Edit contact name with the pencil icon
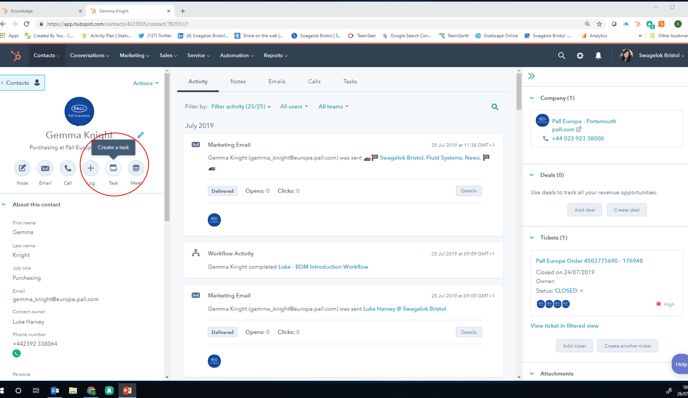The image size is (688, 398). tap(140, 135)
